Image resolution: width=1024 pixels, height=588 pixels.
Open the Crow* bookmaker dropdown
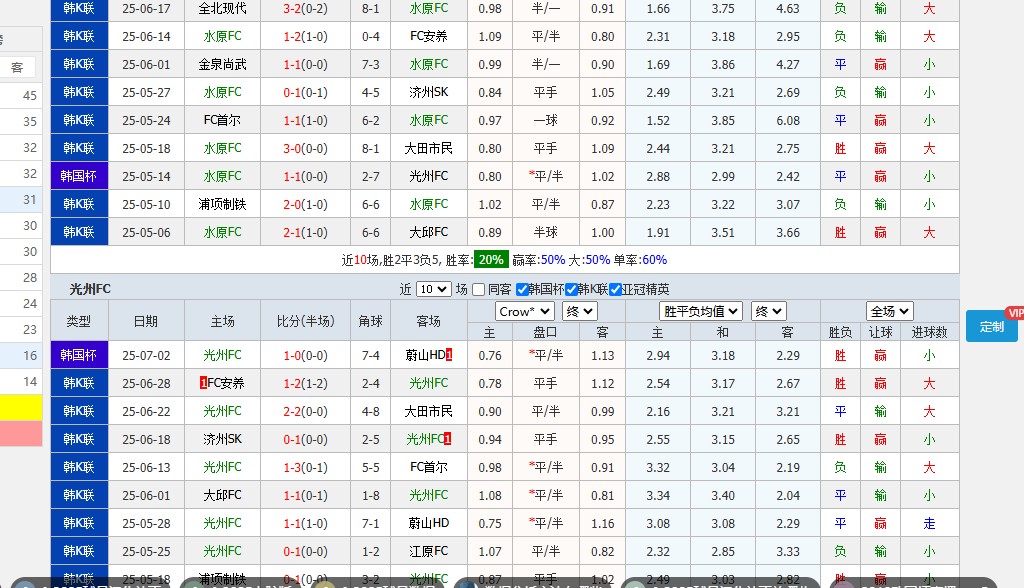tap(524, 311)
